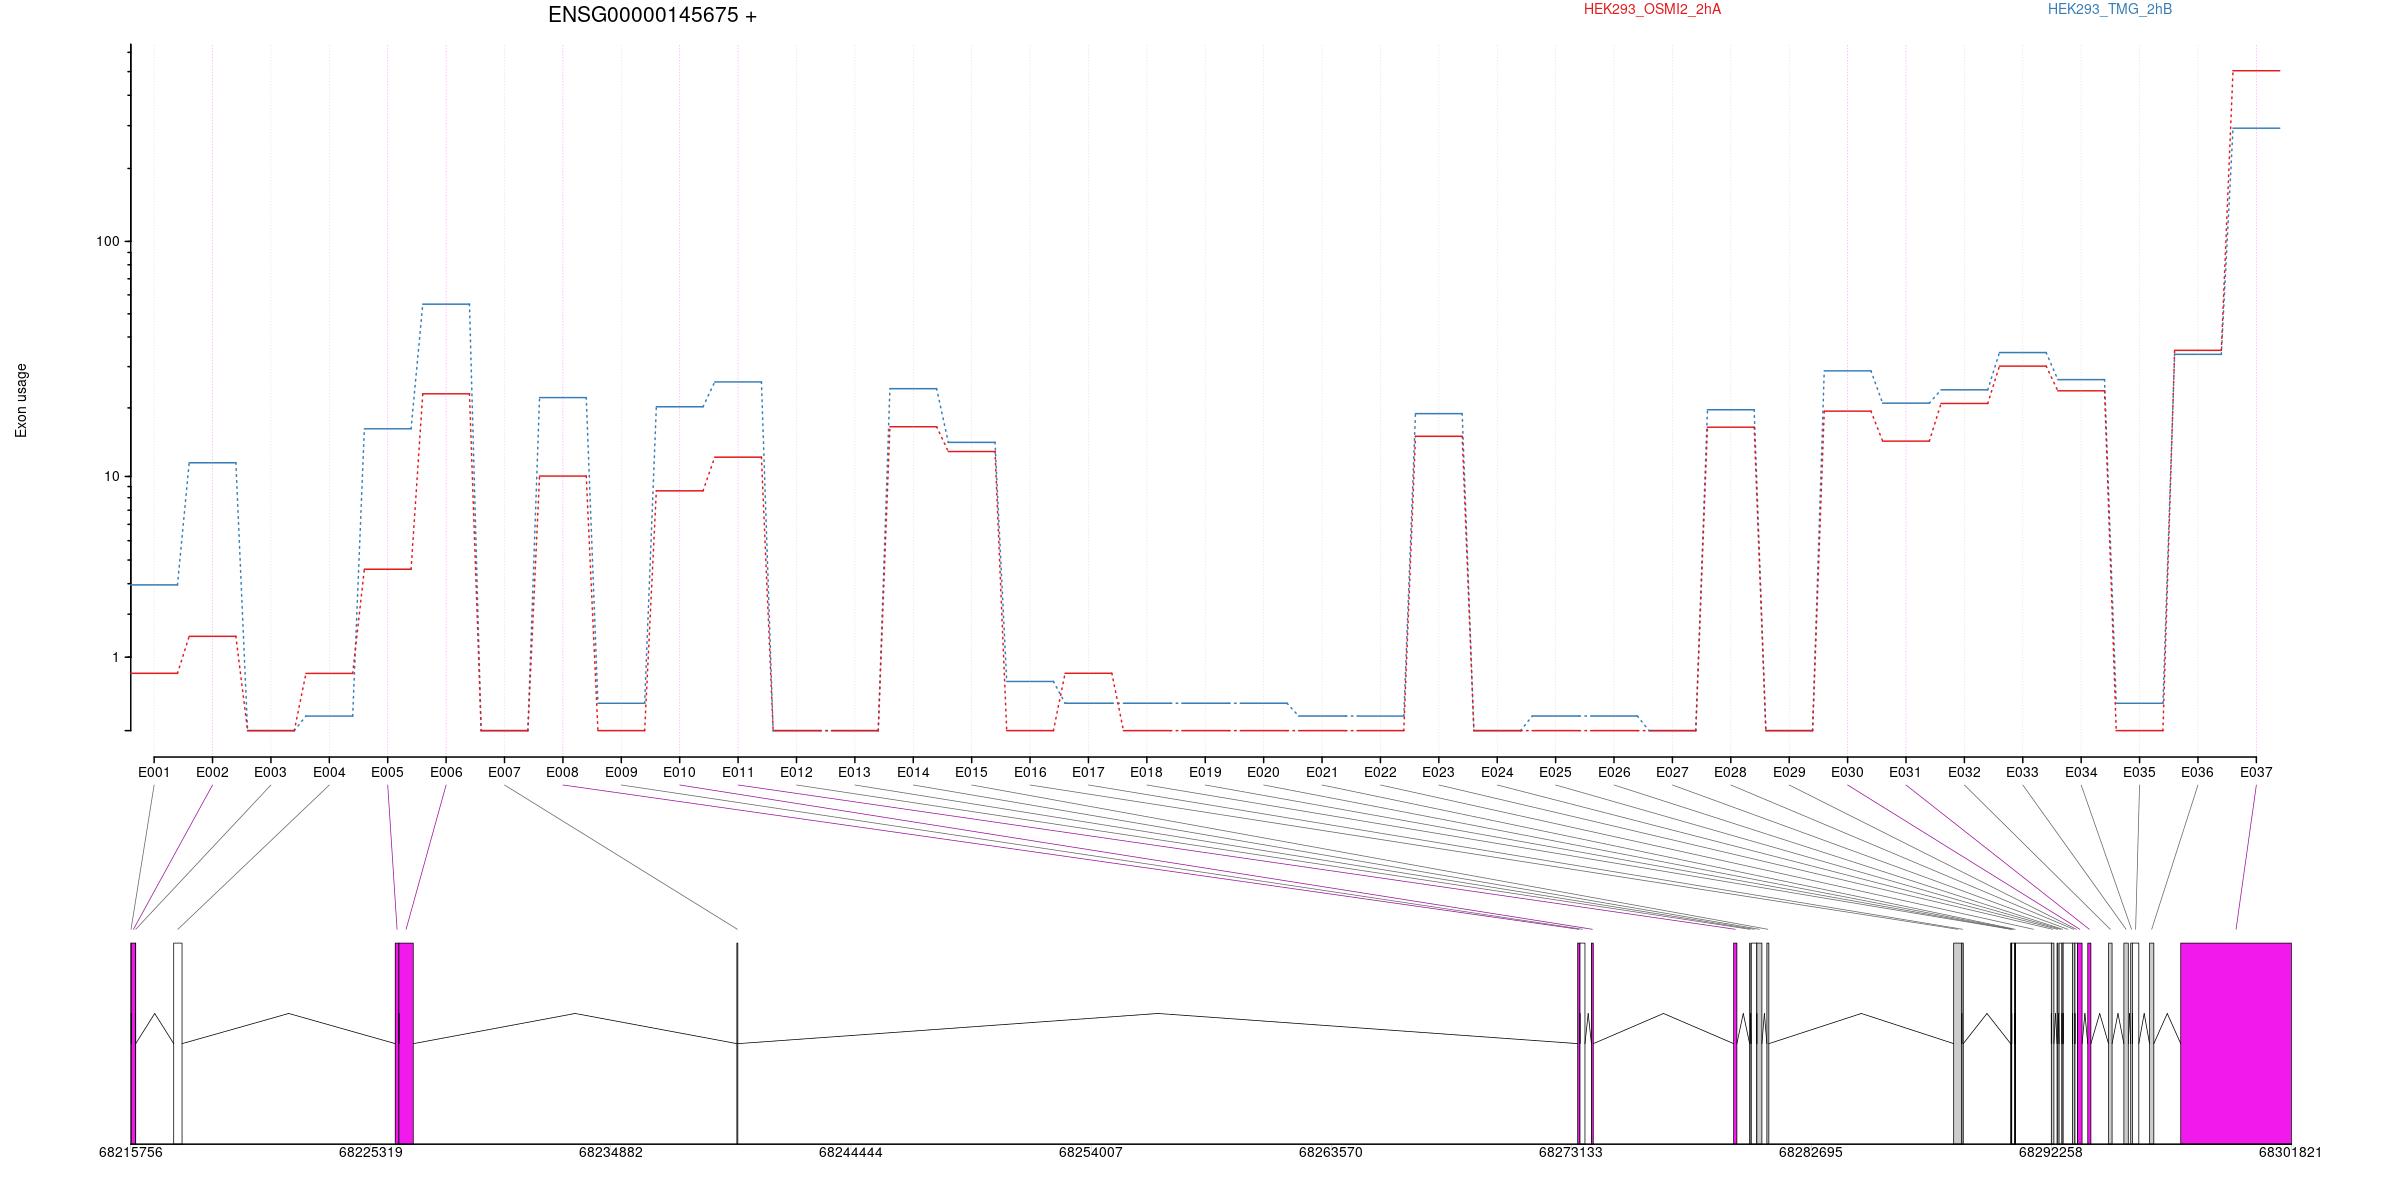
Task: Click the Exon usage axis label
Action: (x=21, y=400)
